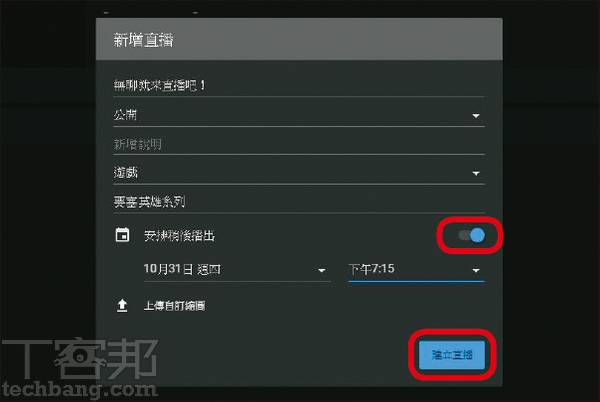The width and height of the screenshot is (600, 402).
Task: Open the 10月31日 週四 date picker
Action: tap(236, 269)
